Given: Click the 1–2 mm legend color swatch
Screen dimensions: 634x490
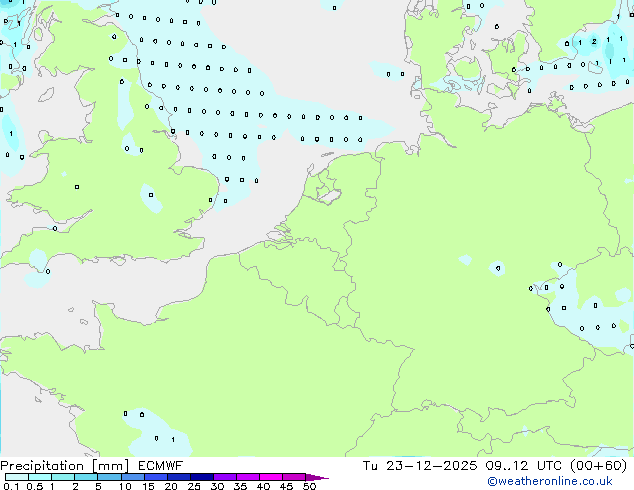Looking at the screenshot, I should pyautogui.click(x=63, y=477).
